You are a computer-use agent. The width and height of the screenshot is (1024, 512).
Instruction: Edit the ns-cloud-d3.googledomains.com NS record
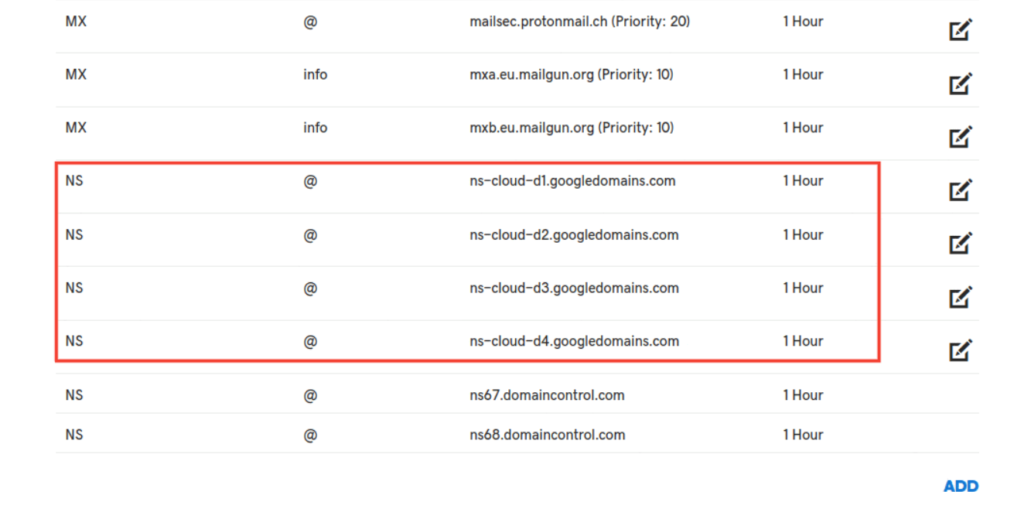pos(960,297)
